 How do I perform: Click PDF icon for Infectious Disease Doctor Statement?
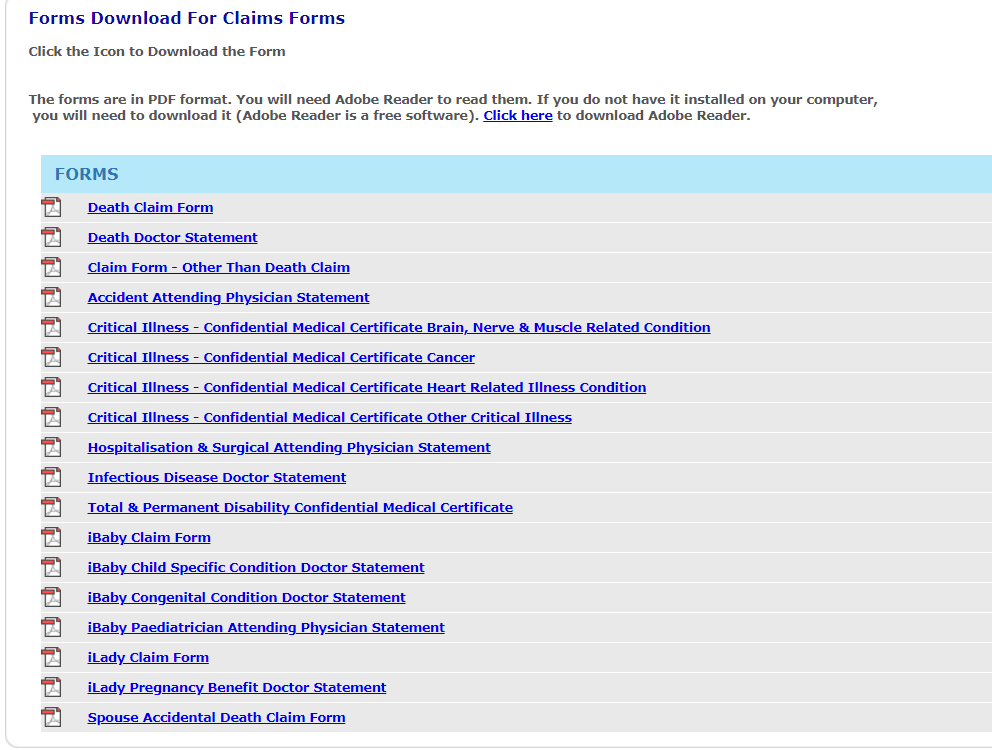(52, 477)
